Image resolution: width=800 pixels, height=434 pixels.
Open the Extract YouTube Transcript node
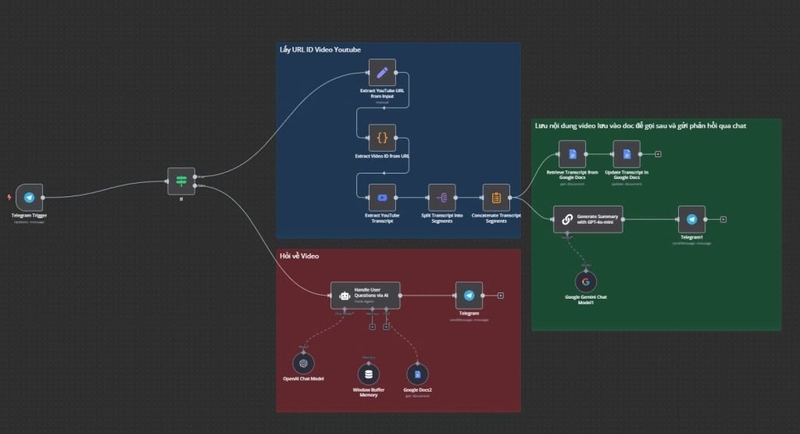pyautogui.click(x=382, y=197)
